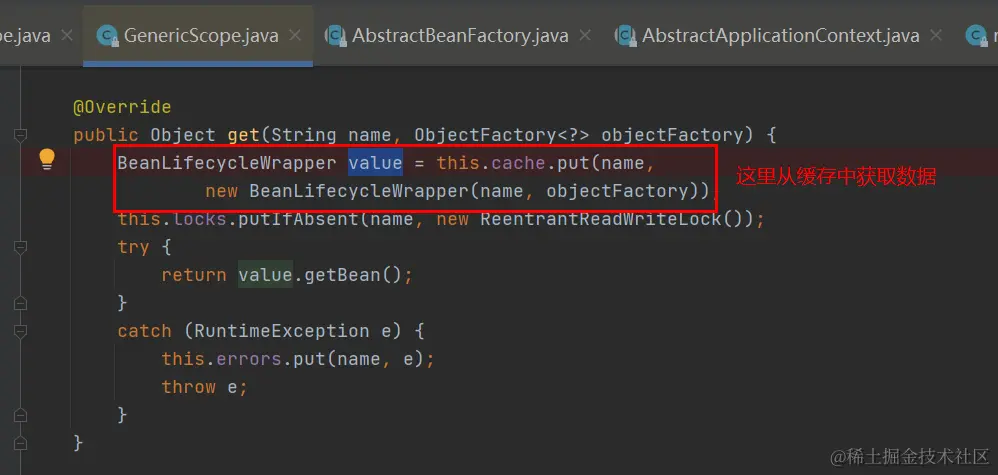The width and height of the screenshot is (998, 475).
Task: Click the highlighted value variable declaration
Action: tap(375, 163)
